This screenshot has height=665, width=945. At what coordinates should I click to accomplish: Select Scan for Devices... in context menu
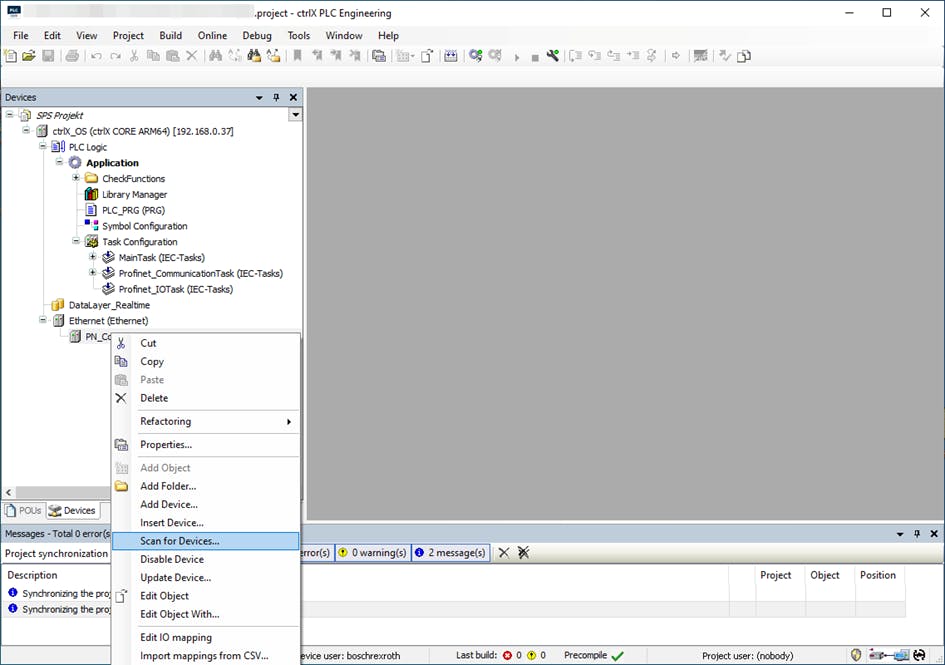(x=180, y=541)
